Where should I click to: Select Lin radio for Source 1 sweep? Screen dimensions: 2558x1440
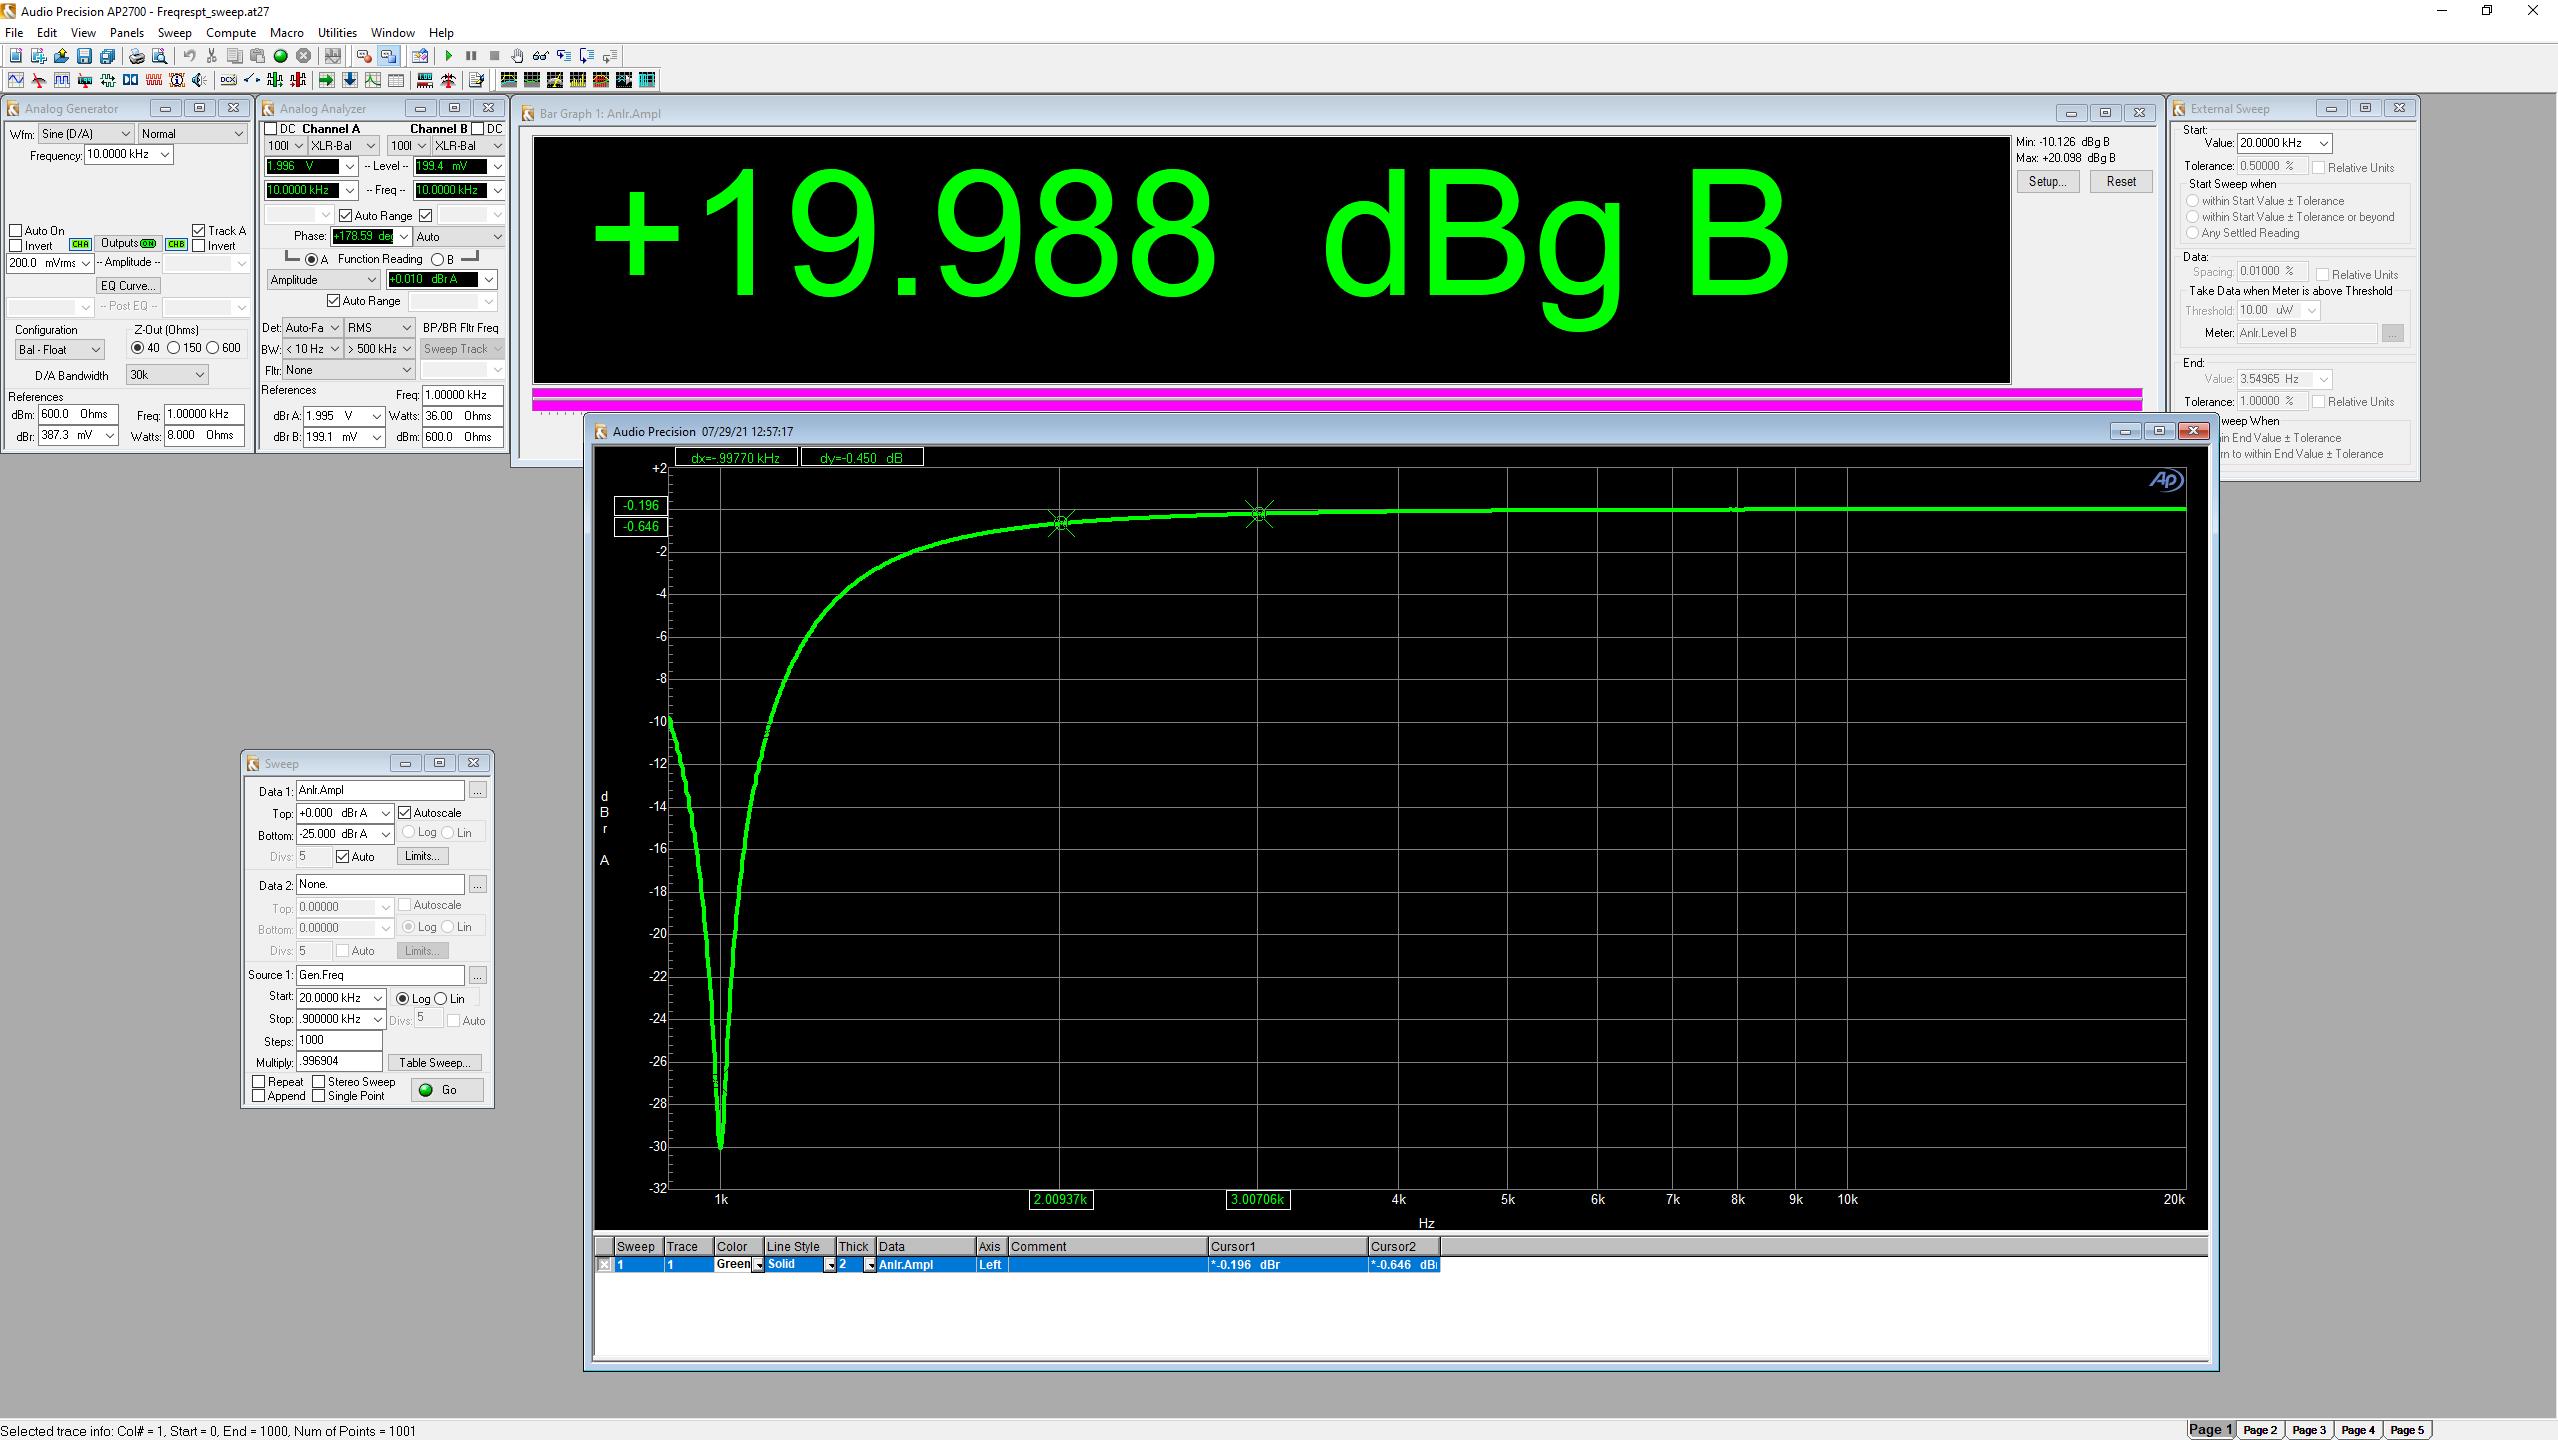point(441,999)
